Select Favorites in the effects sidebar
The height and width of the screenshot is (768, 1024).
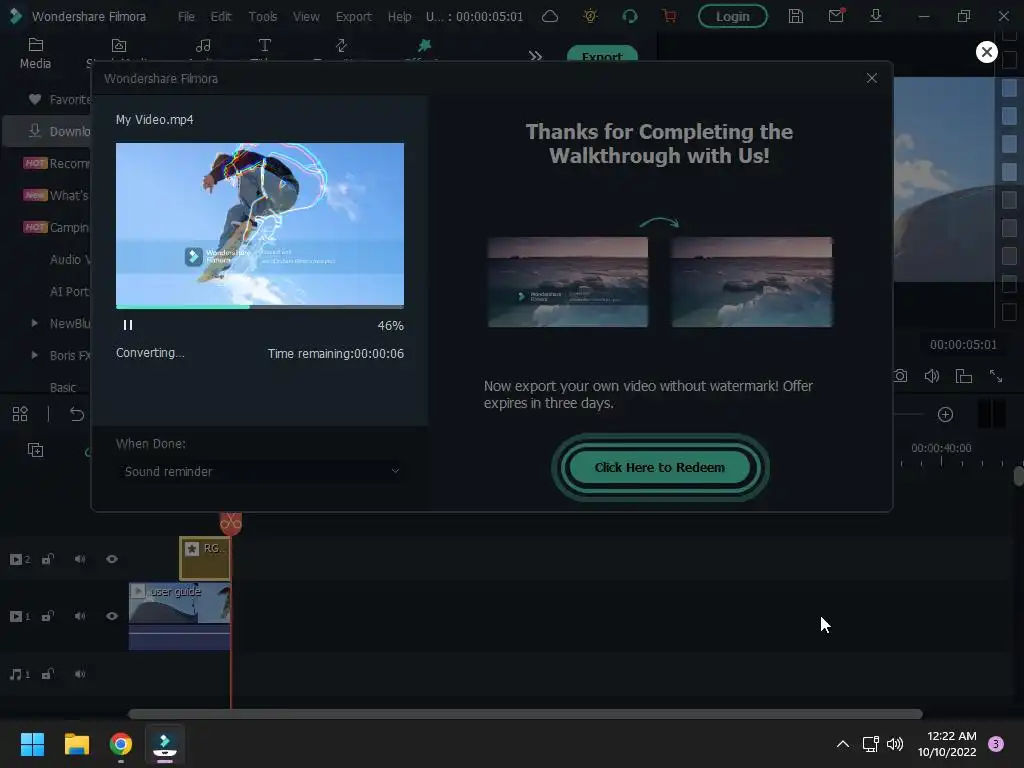pyautogui.click(x=59, y=99)
